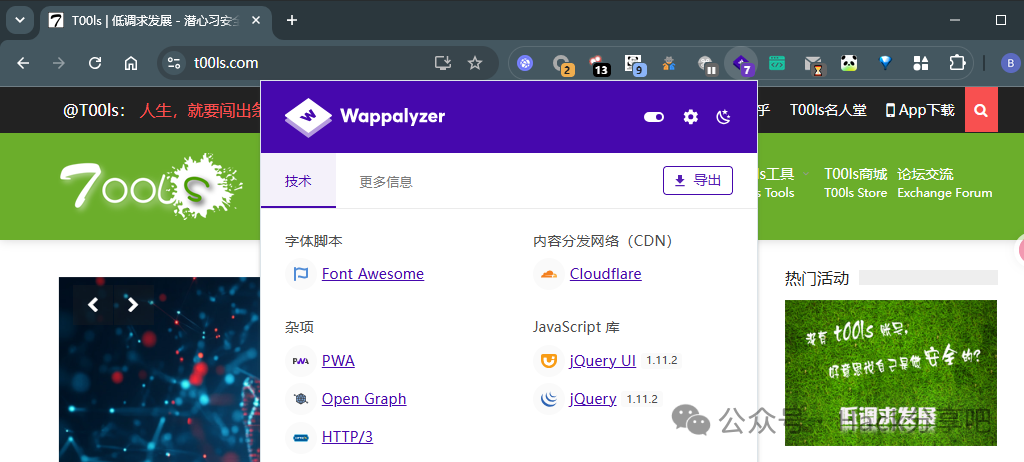Open the jQuery UI link

pos(603,361)
